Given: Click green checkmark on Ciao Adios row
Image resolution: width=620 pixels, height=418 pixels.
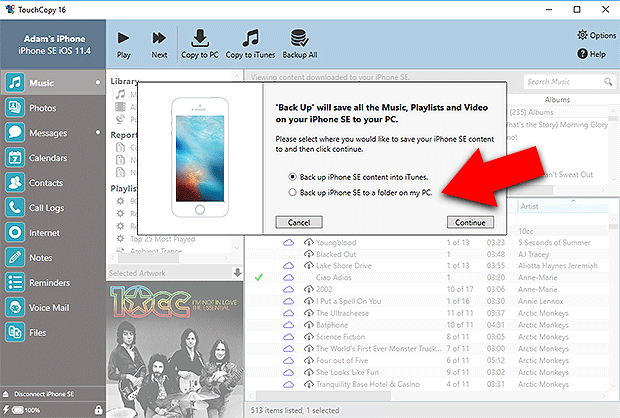Looking at the screenshot, I should [x=259, y=278].
